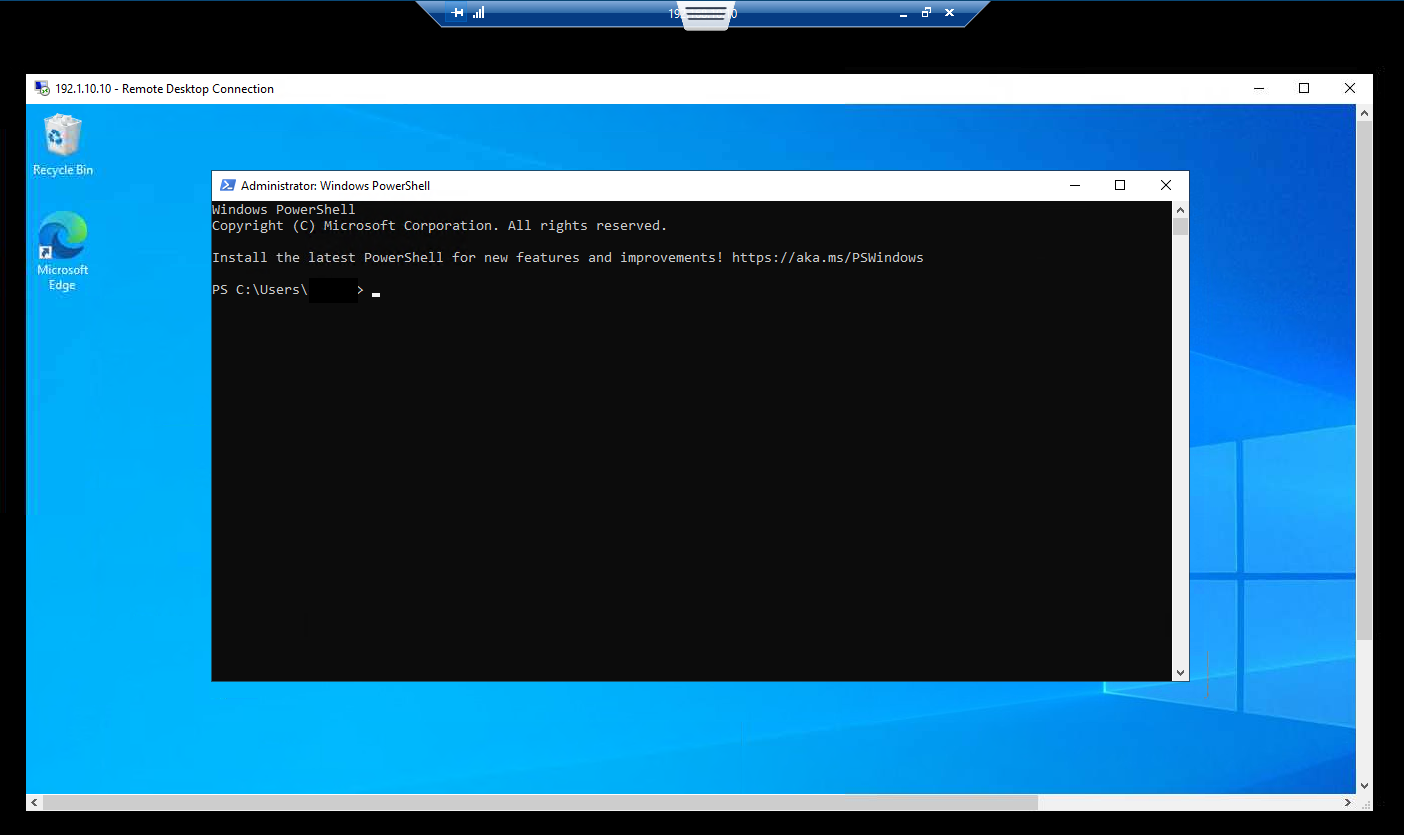
Task: Click the Remote Desktop horizontal scrollbar right arrow
Action: click(x=1349, y=802)
